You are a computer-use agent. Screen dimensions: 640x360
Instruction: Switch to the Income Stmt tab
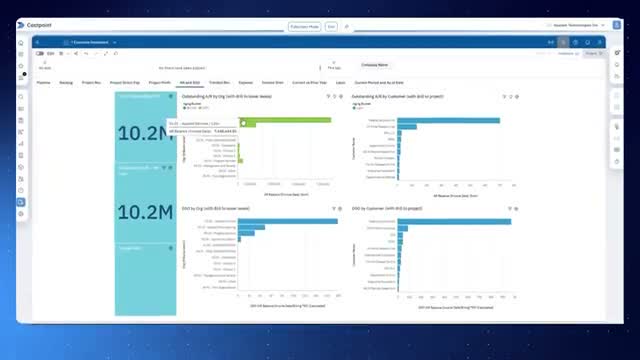click(272, 82)
